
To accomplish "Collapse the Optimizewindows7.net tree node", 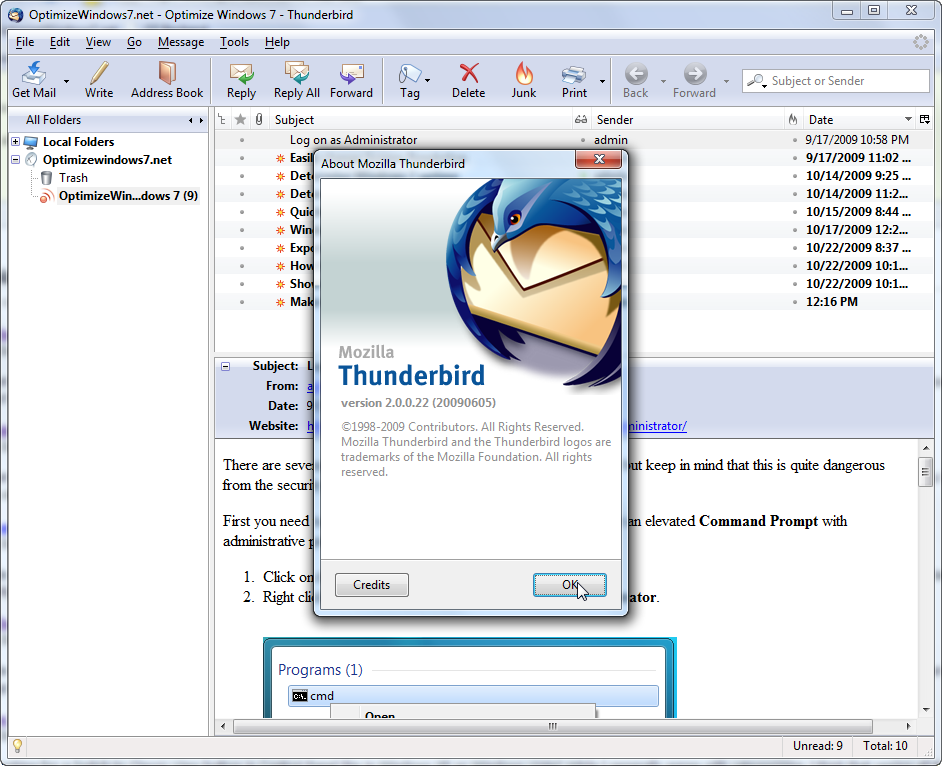I will tap(16, 160).
